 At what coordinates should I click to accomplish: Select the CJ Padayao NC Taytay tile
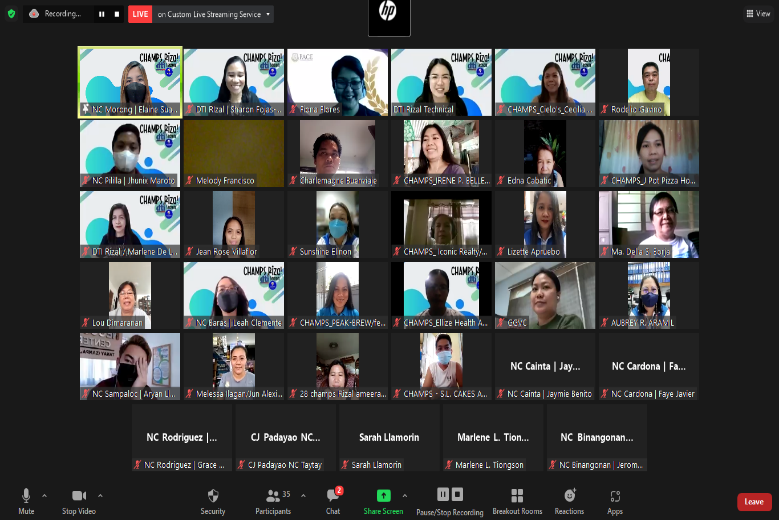click(286, 437)
